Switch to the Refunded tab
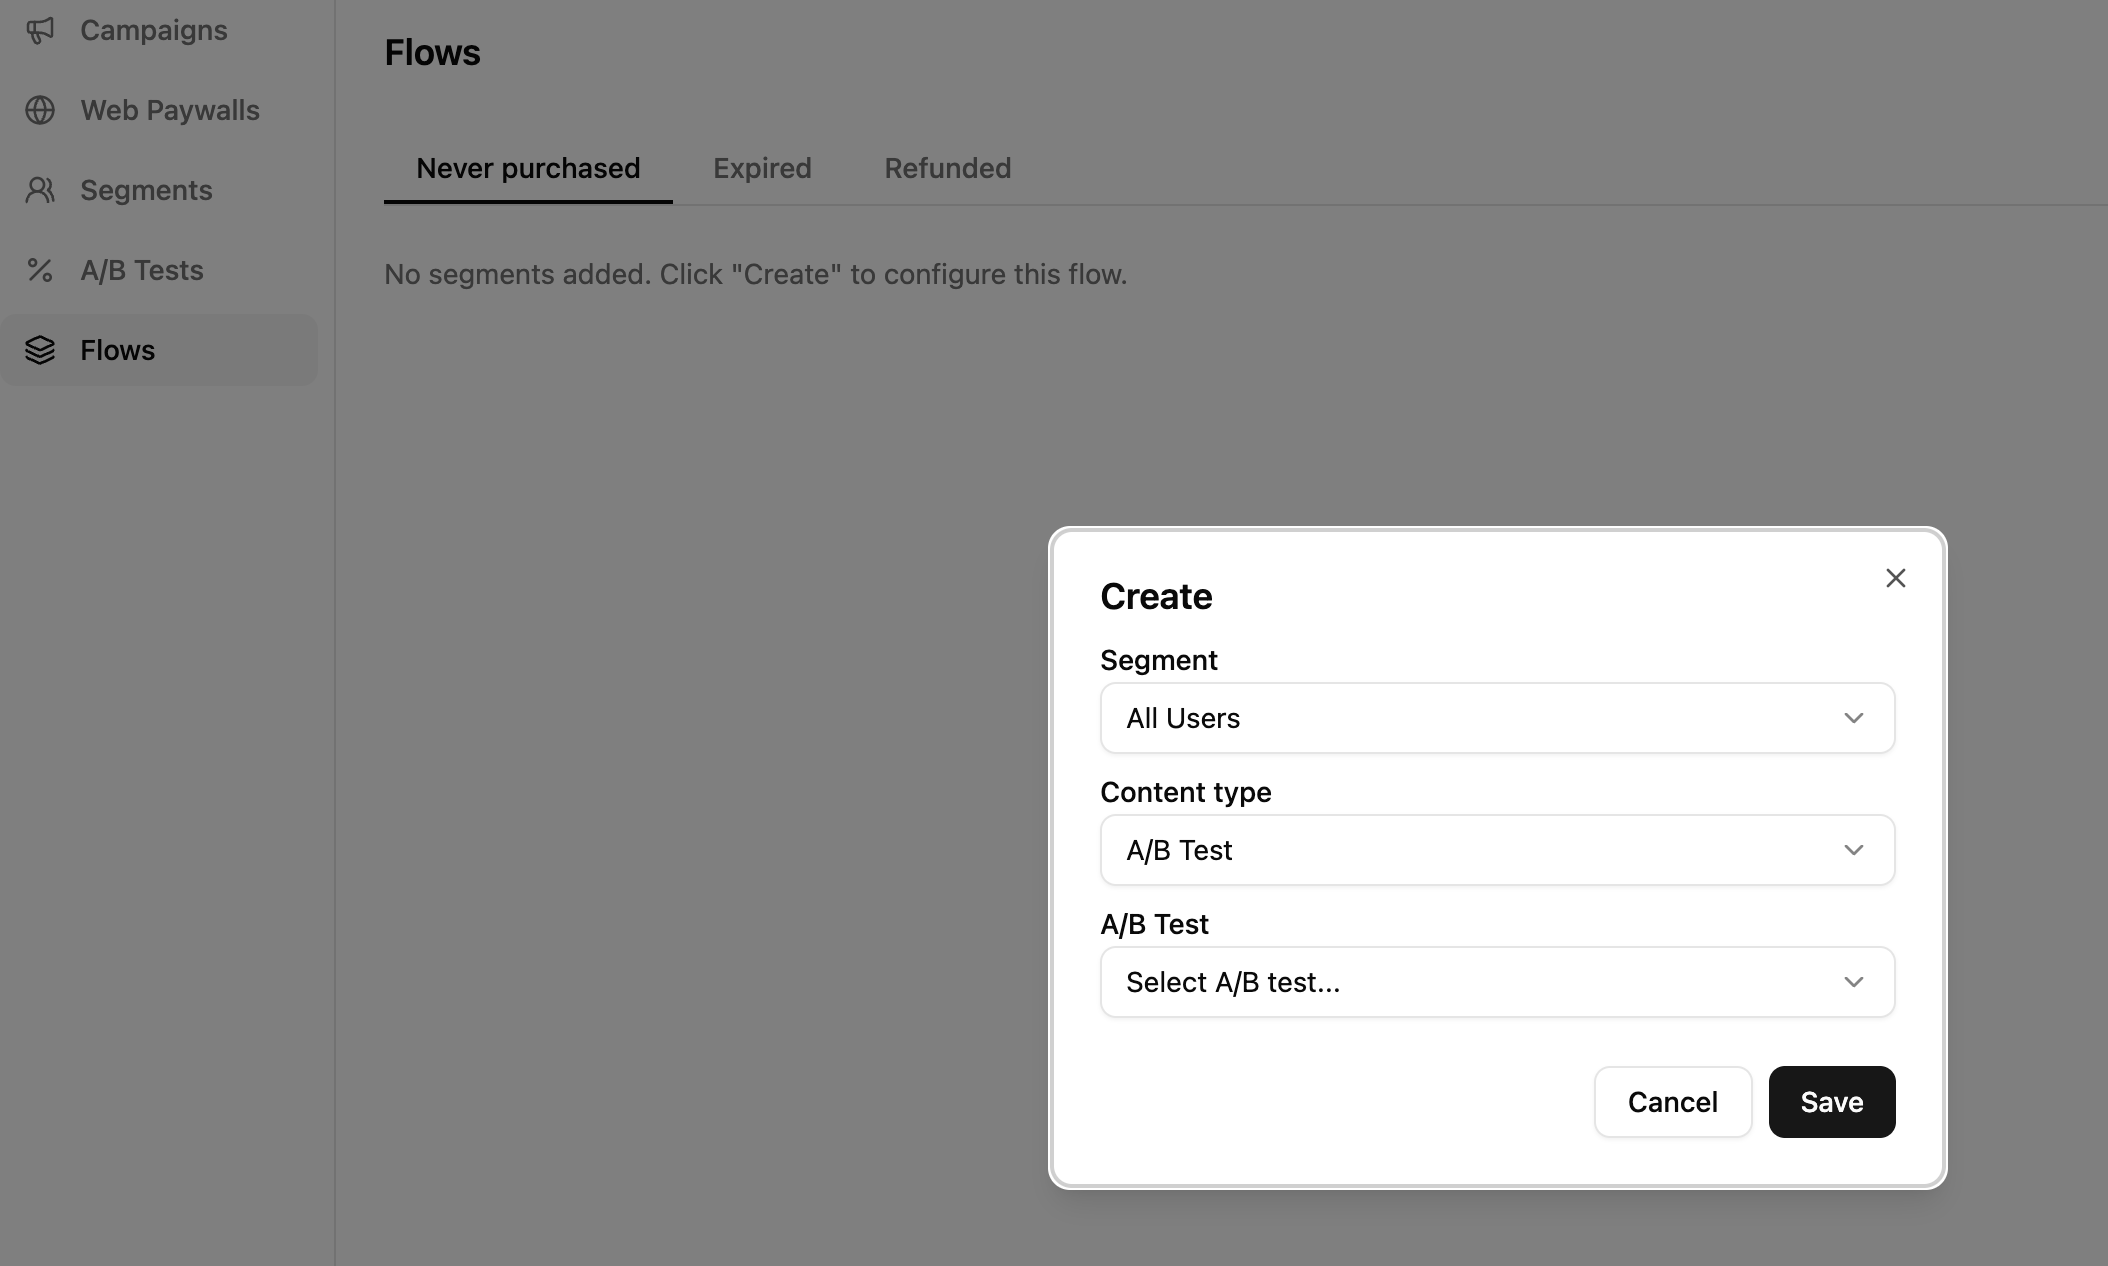This screenshot has width=2108, height=1266. click(x=947, y=168)
